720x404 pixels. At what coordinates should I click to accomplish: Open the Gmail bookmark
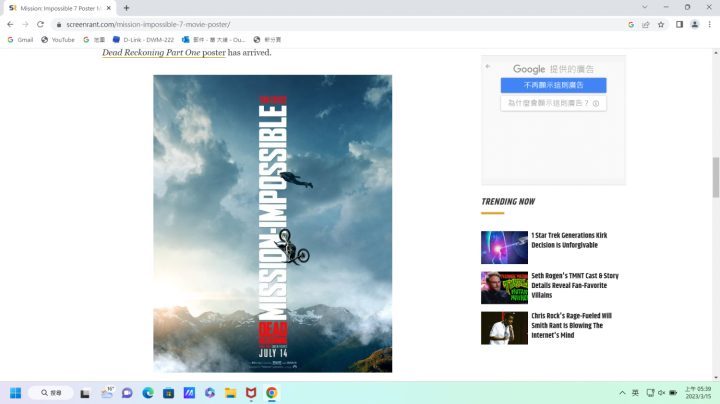pos(20,40)
